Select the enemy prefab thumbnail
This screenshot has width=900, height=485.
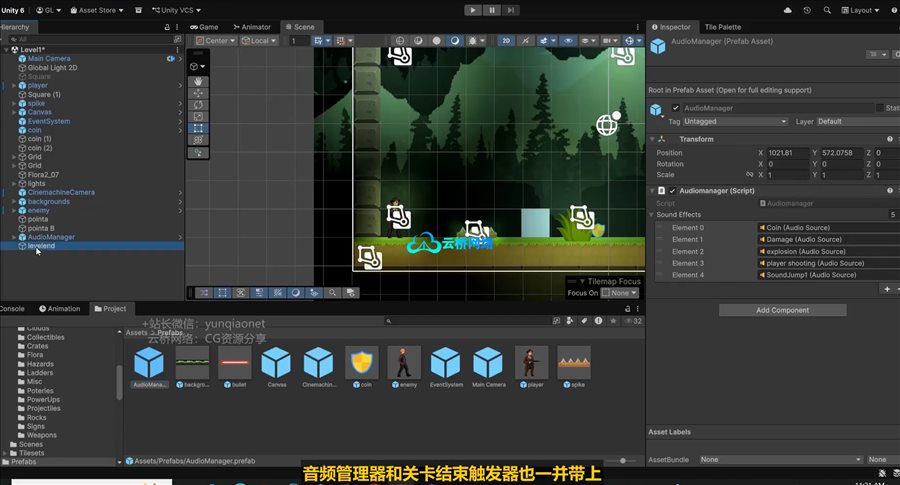click(402, 363)
